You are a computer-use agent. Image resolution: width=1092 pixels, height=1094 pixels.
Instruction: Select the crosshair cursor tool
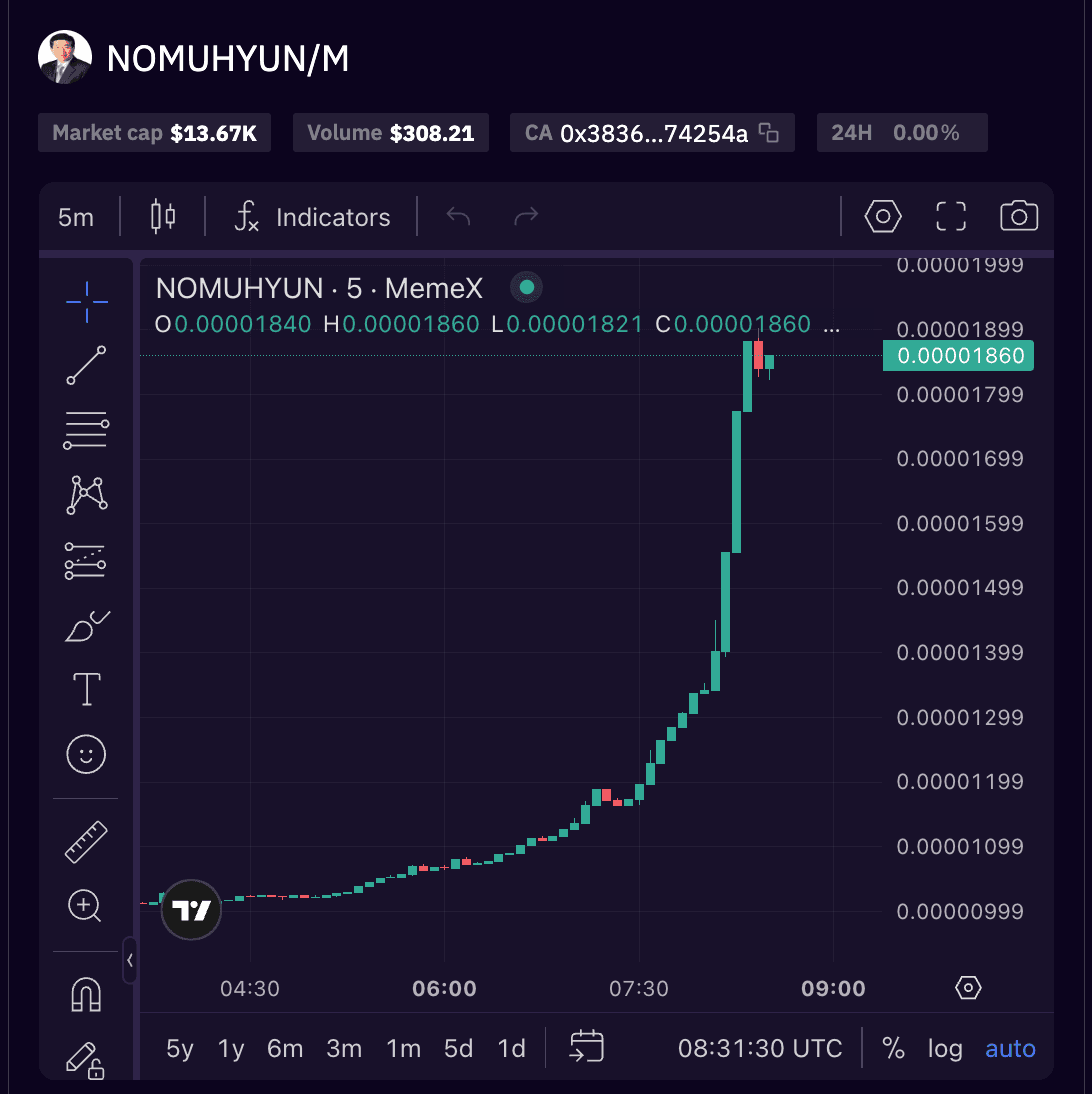click(87, 302)
